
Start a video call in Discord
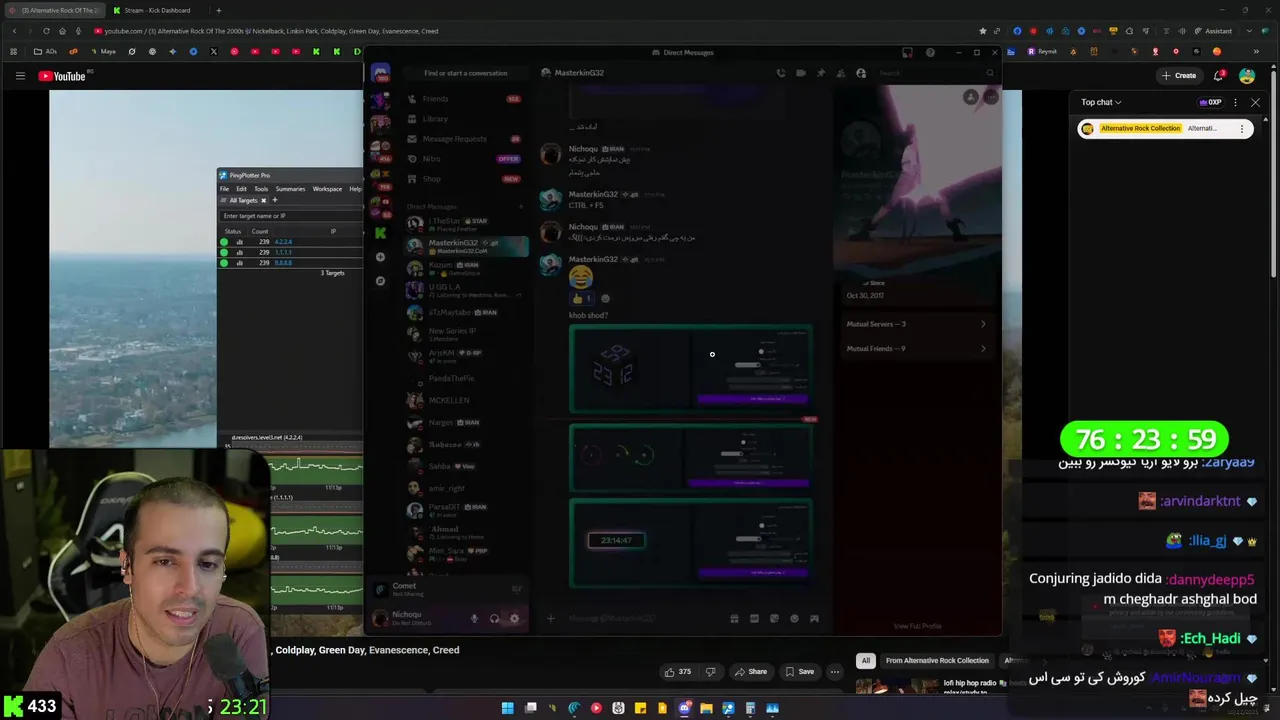801,73
